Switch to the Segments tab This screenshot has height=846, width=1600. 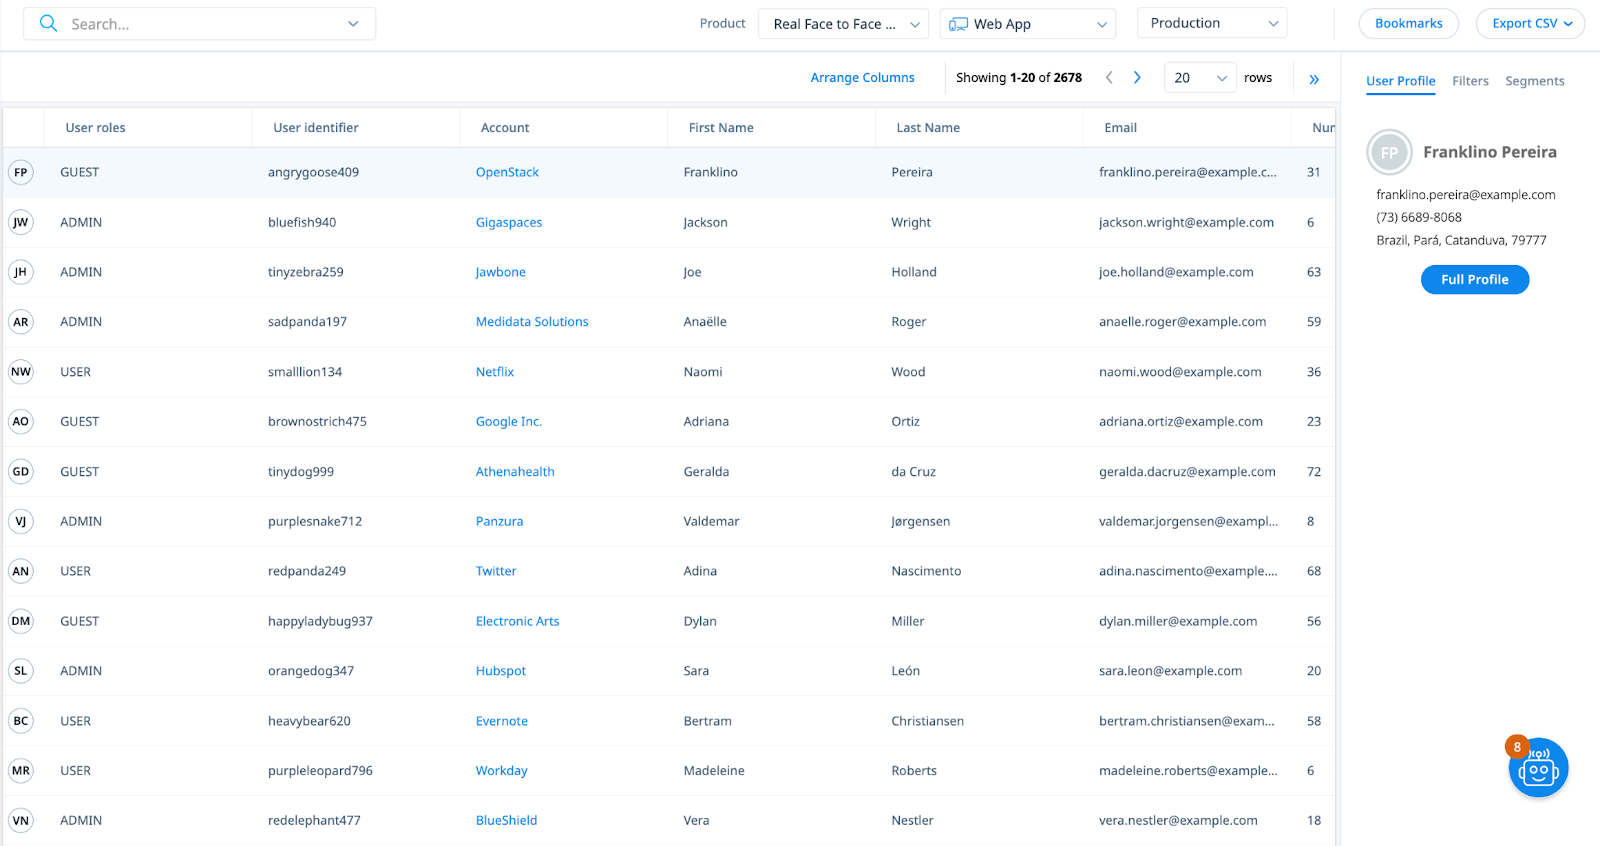pos(1534,81)
